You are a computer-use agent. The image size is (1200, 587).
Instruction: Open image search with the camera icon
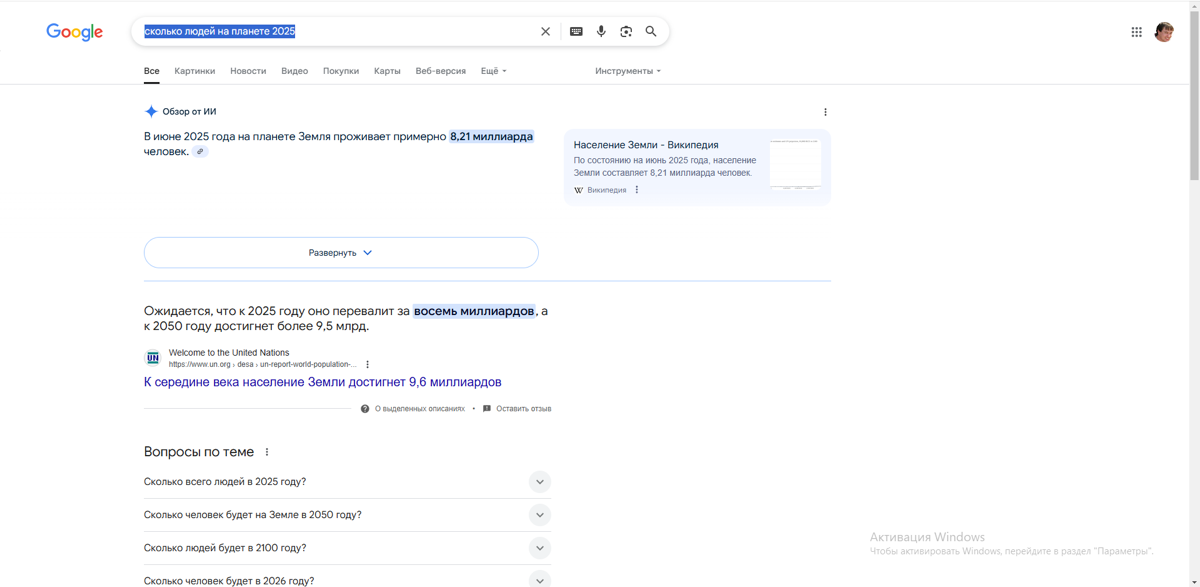(626, 31)
